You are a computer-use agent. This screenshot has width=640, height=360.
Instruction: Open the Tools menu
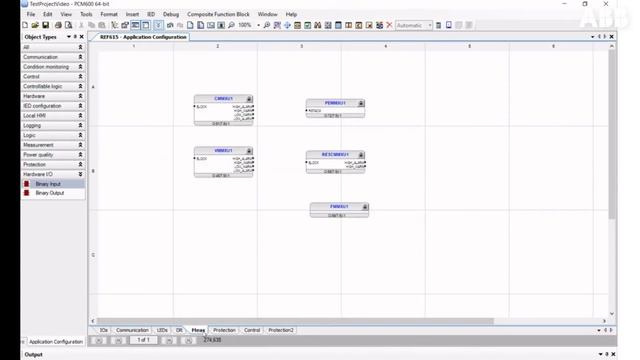point(86,14)
